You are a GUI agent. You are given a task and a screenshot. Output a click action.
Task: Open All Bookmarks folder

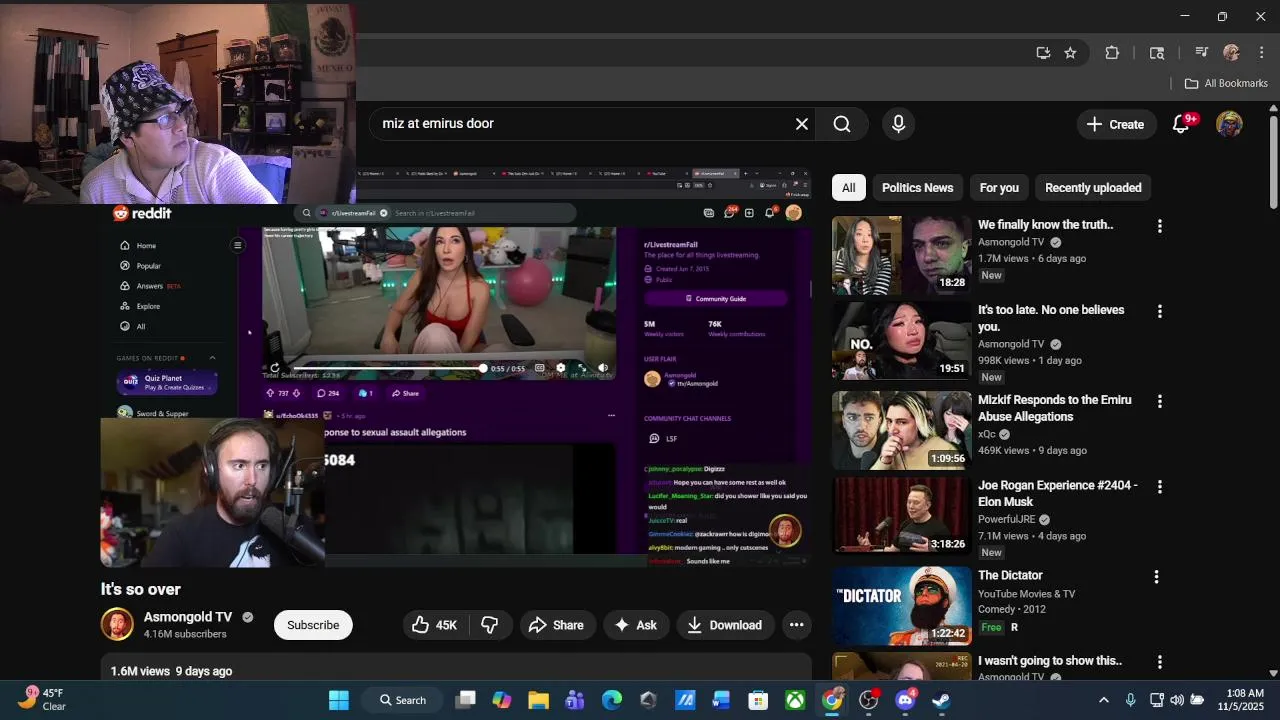[x=1226, y=83]
